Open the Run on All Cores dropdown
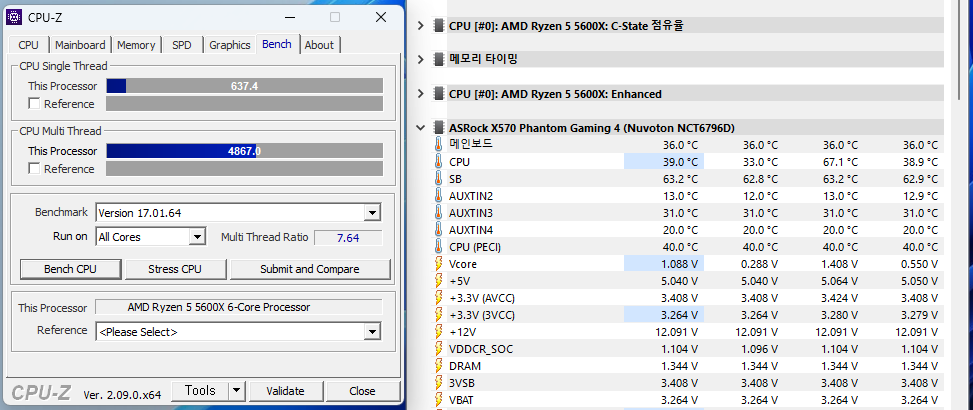 pos(197,237)
